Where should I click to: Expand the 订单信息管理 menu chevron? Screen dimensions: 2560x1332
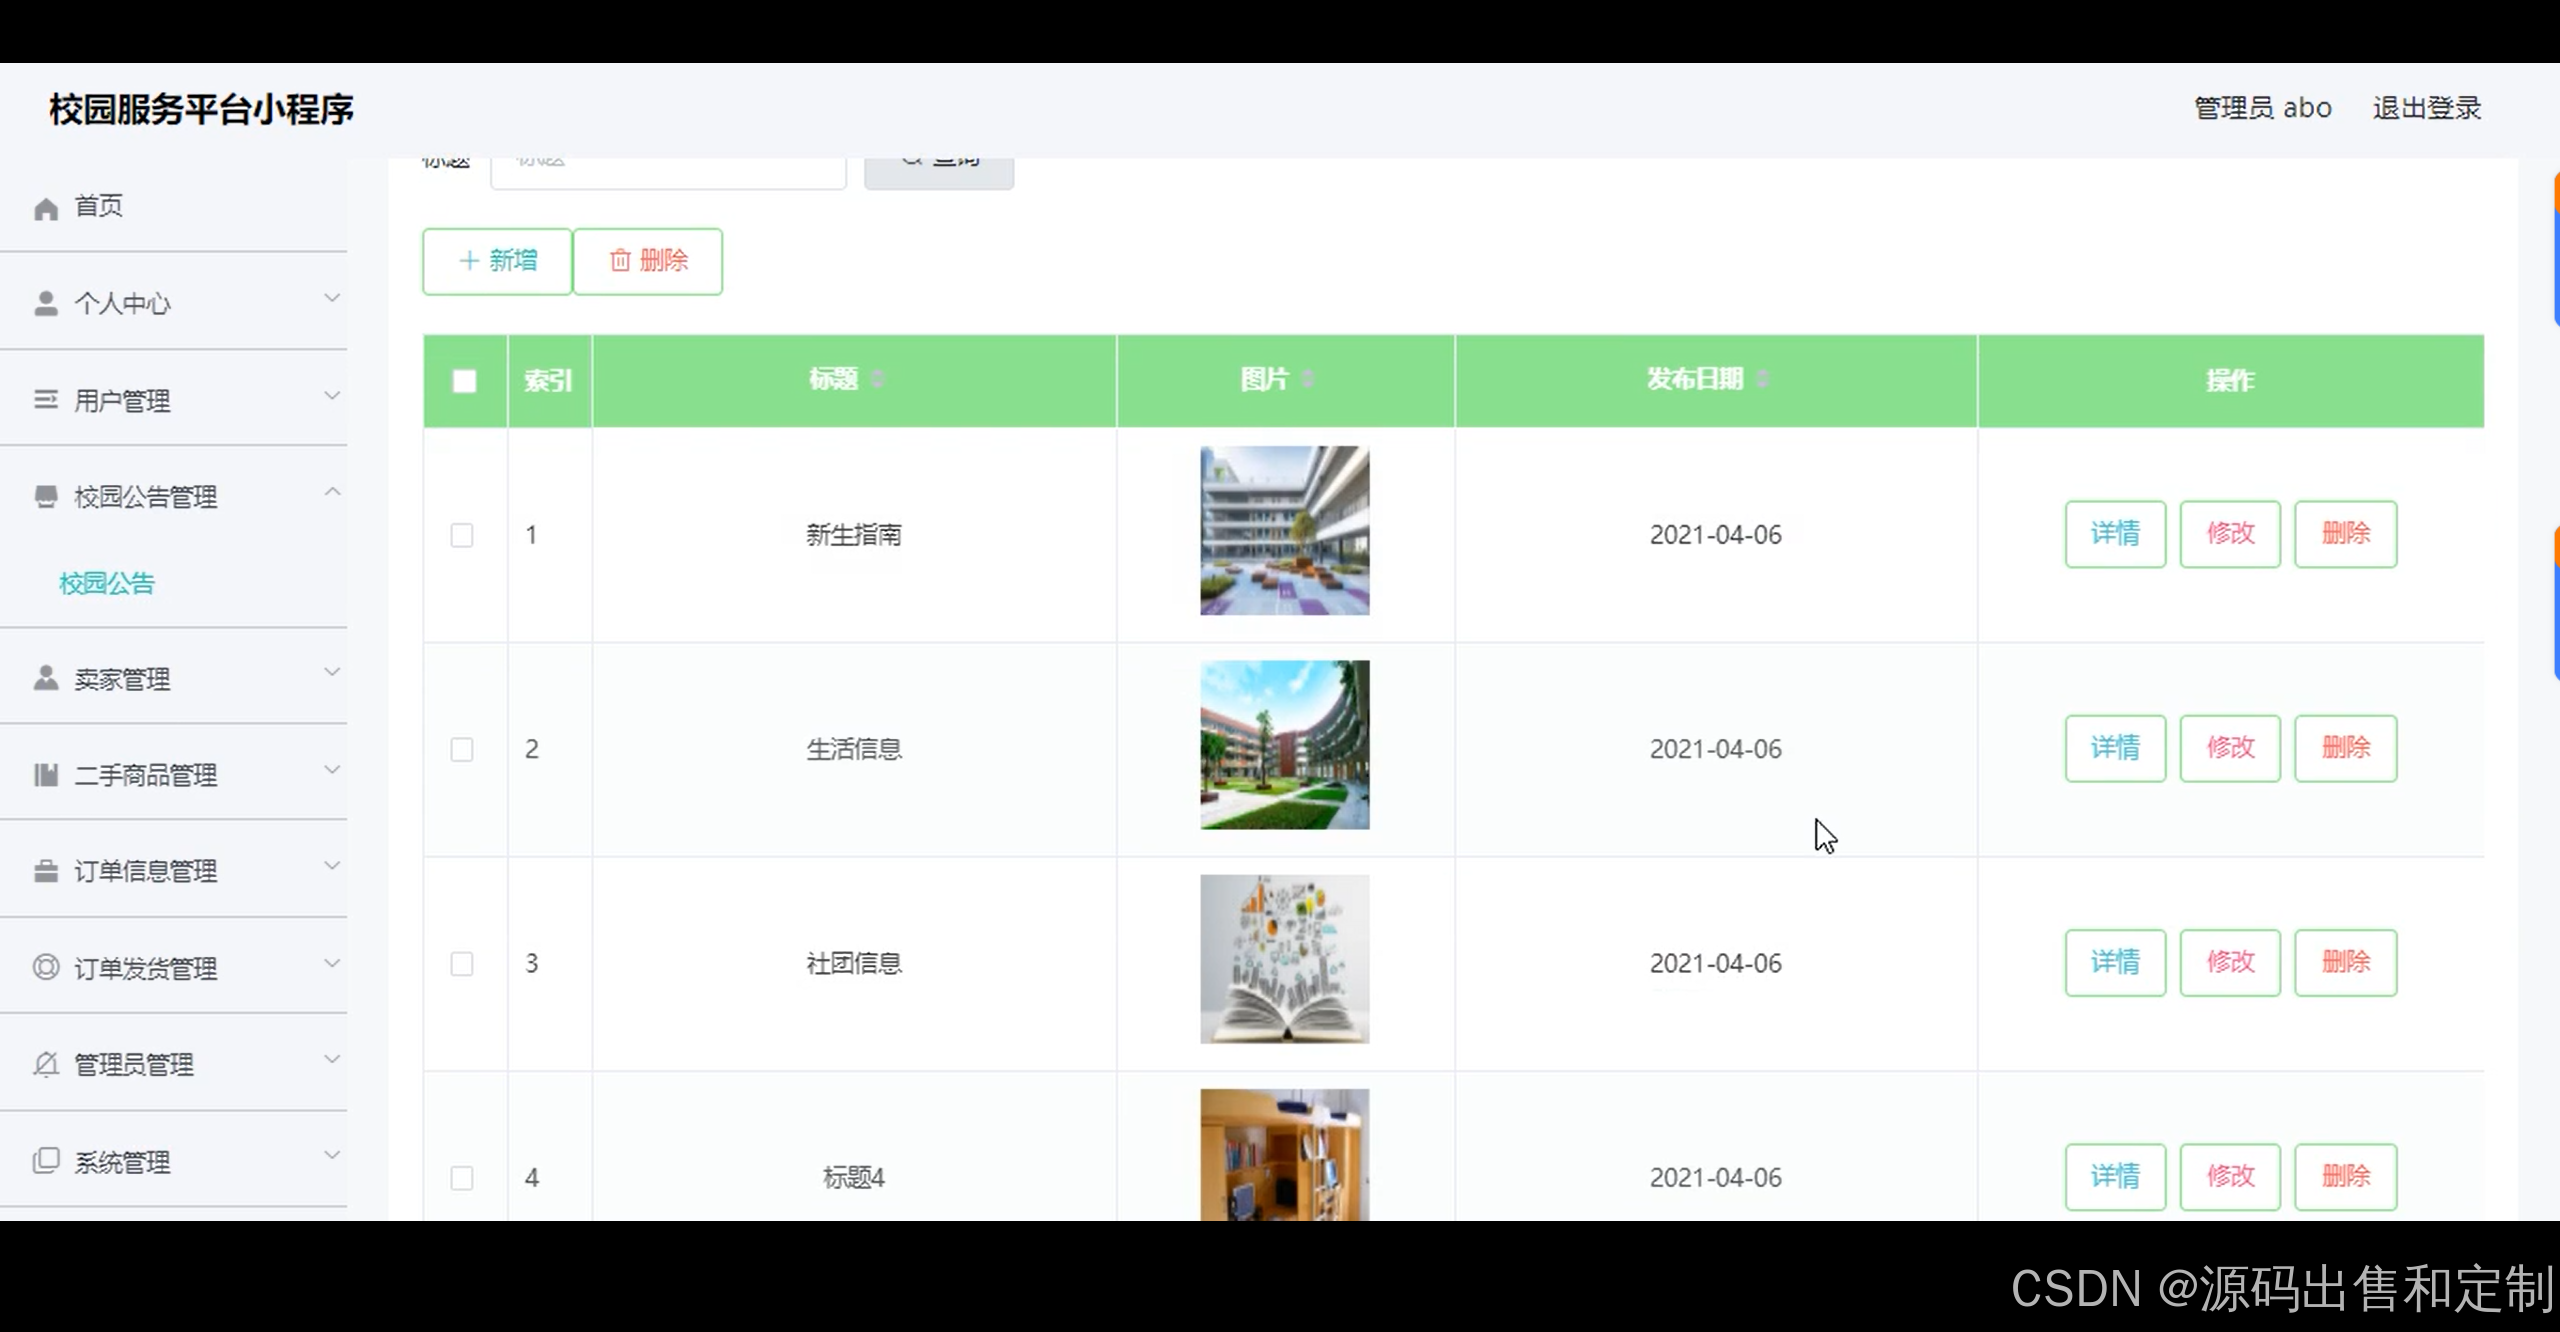pos(332,866)
